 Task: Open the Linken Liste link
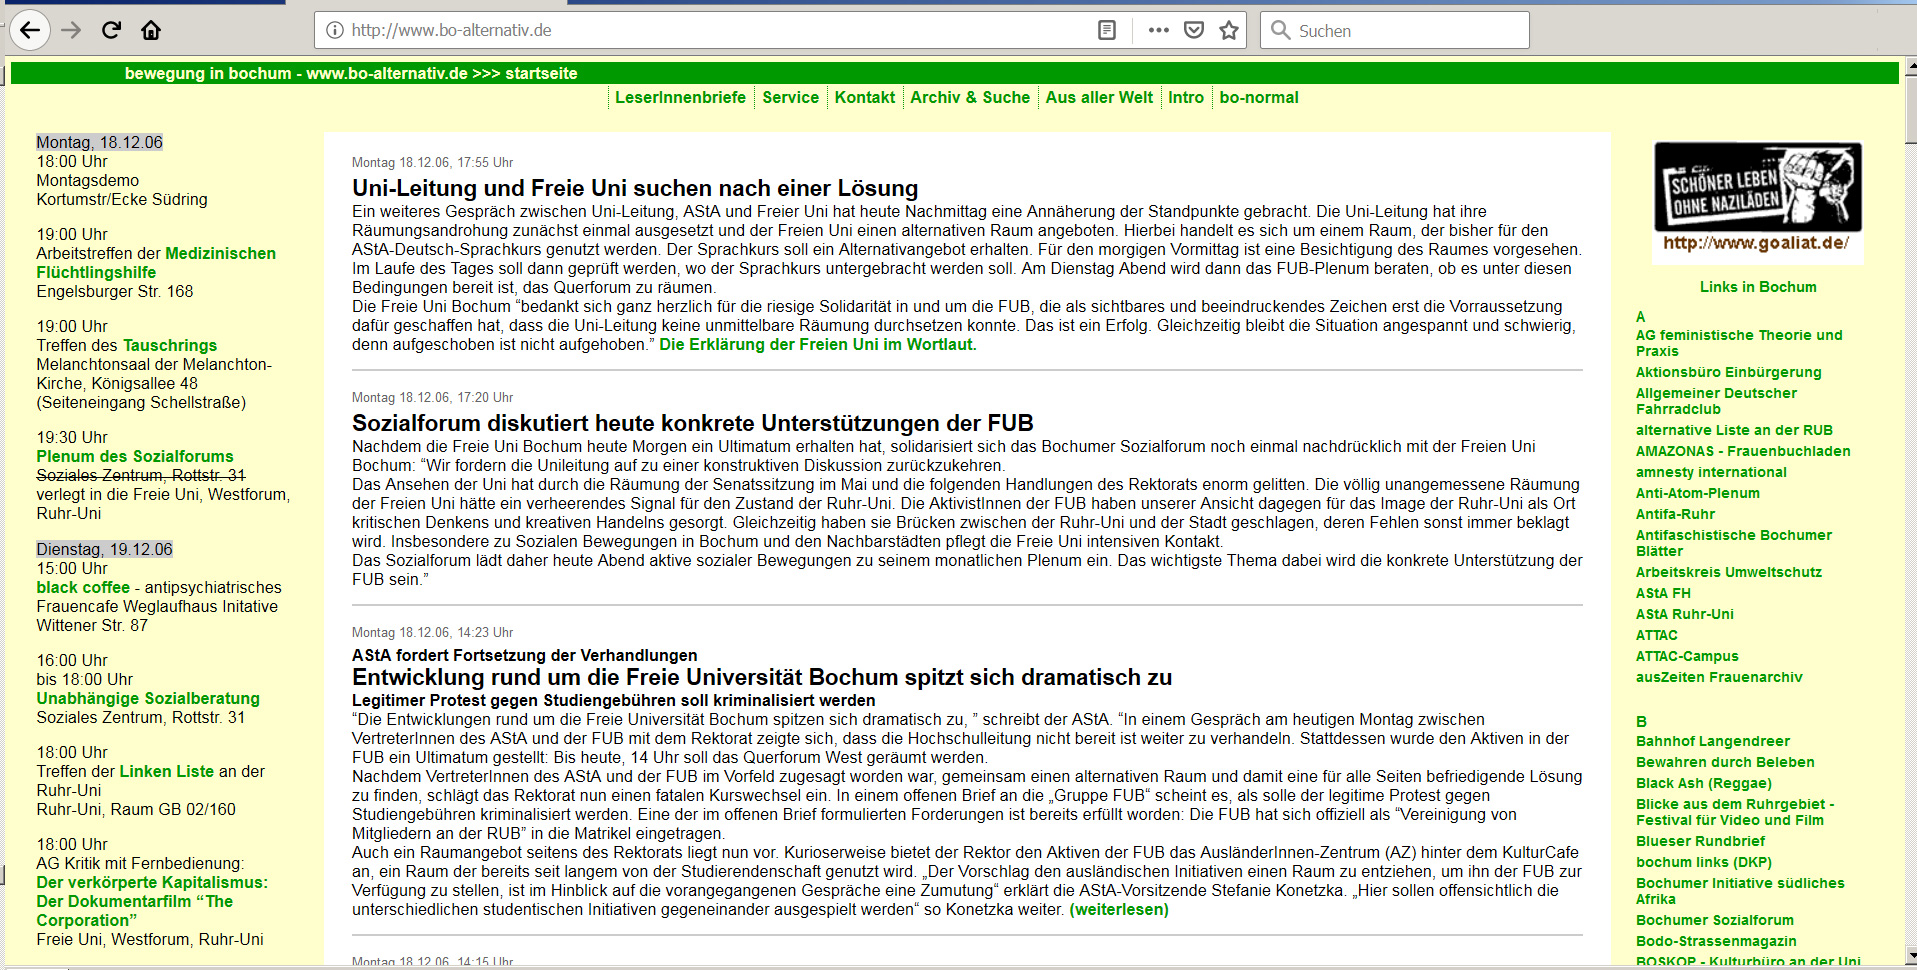click(x=166, y=772)
